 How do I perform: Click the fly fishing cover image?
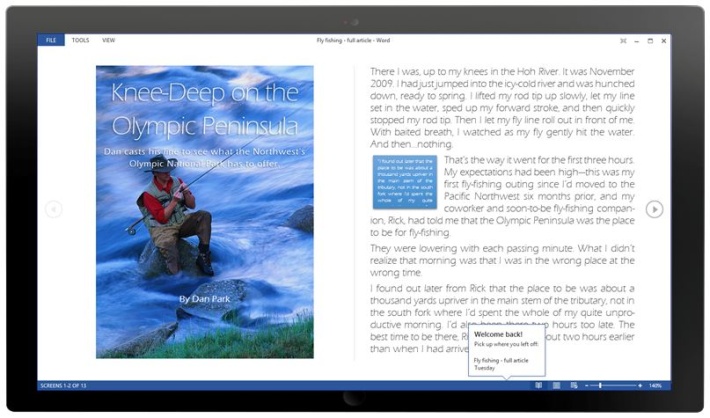204,211
